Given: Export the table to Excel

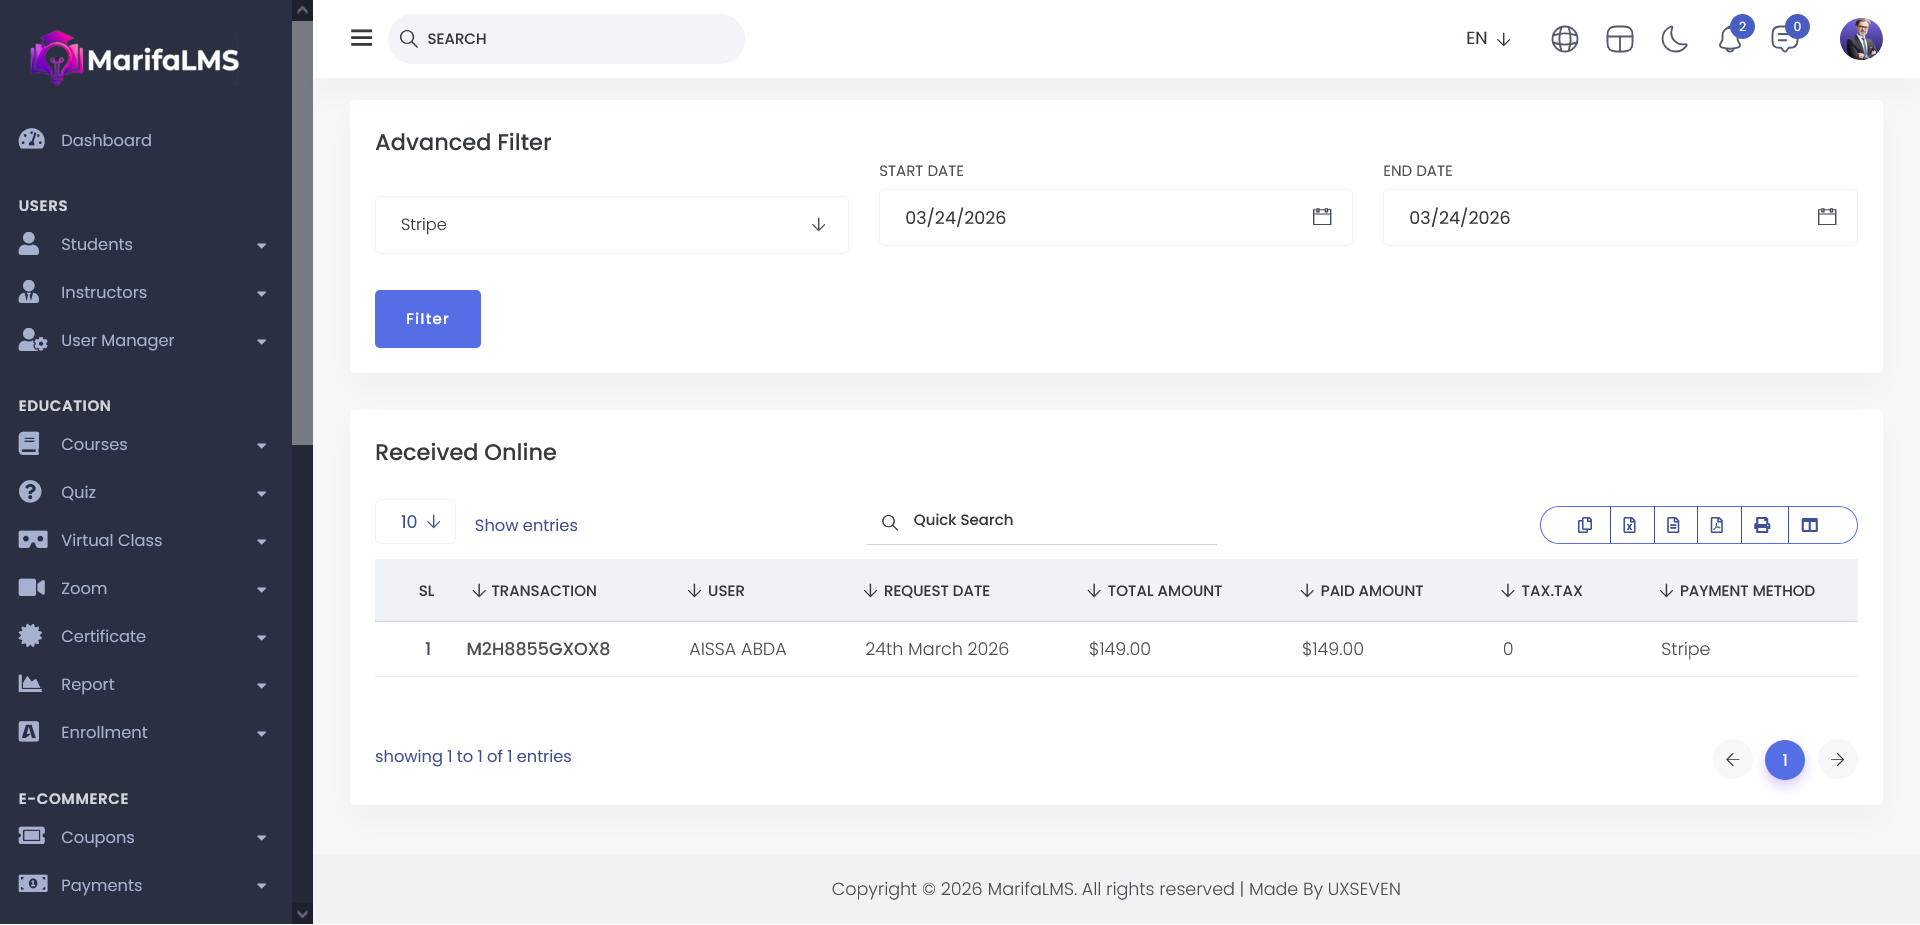Looking at the screenshot, I should 1629,525.
